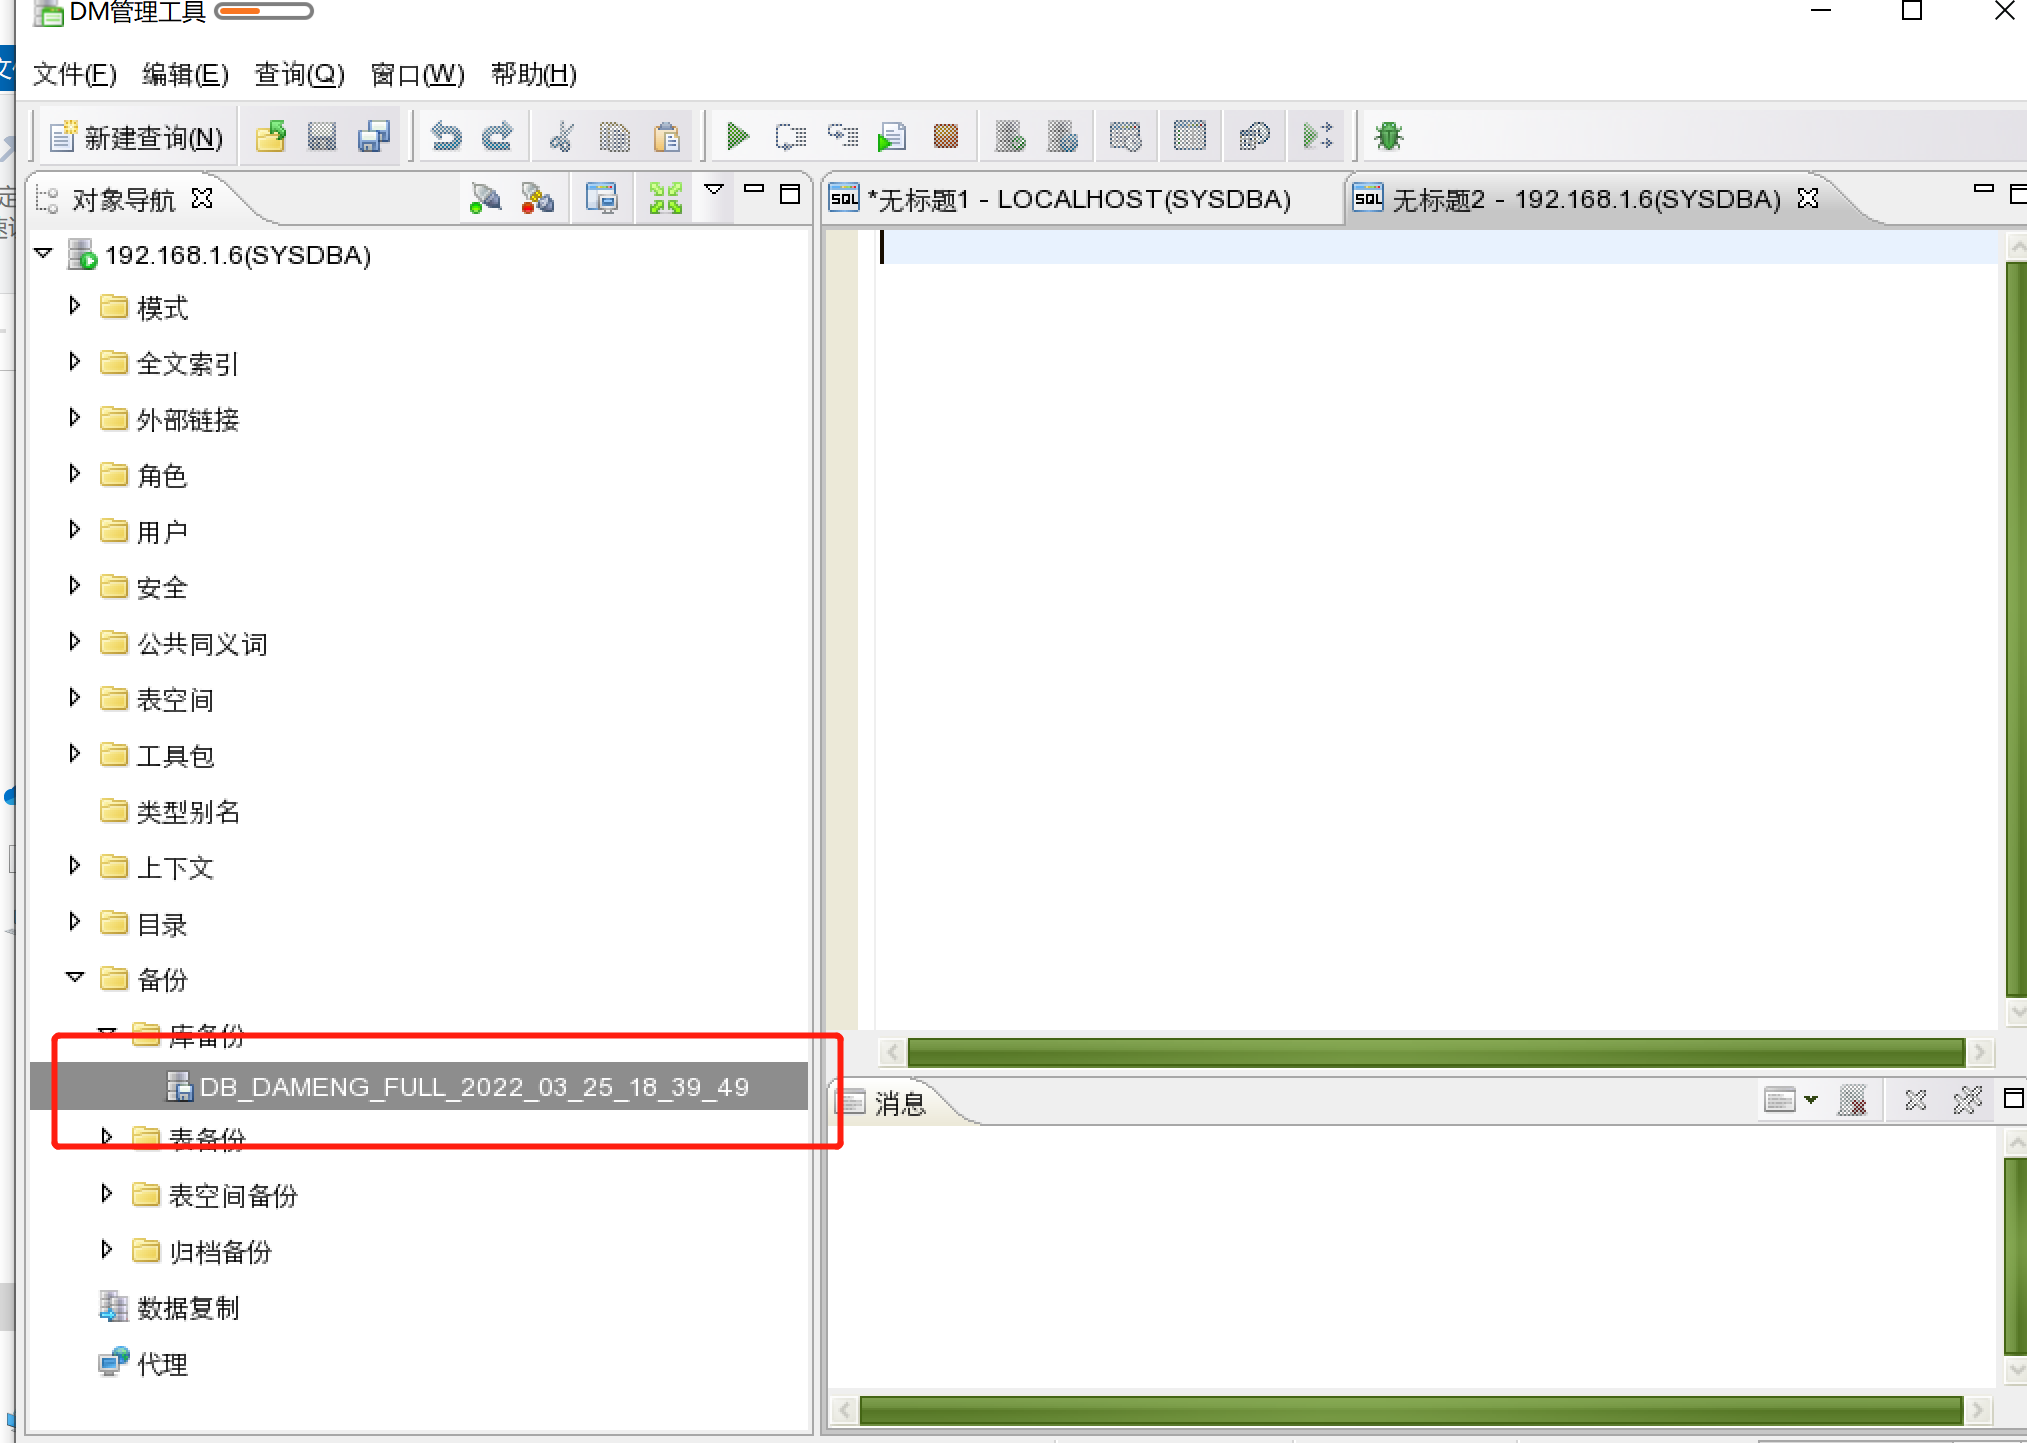Image resolution: width=2027 pixels, height=1443 pixels.
Task: Open the 窗口(W) menu
Action: [417, 74]
